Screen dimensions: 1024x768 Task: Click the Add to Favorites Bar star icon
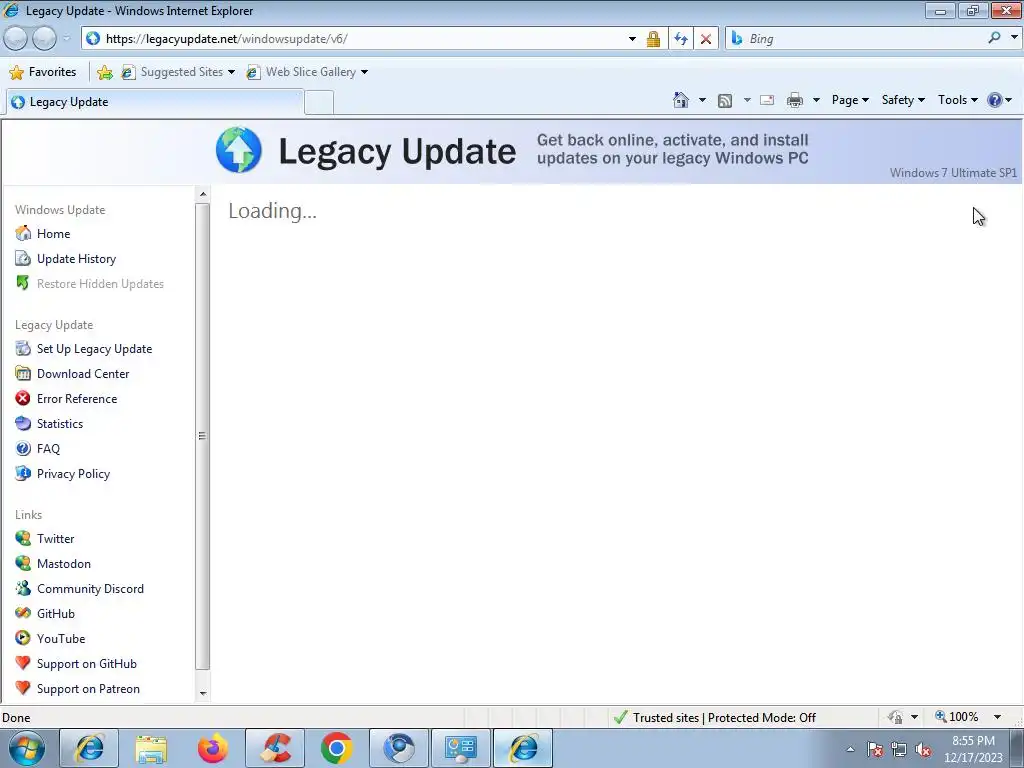pos(104,72)
